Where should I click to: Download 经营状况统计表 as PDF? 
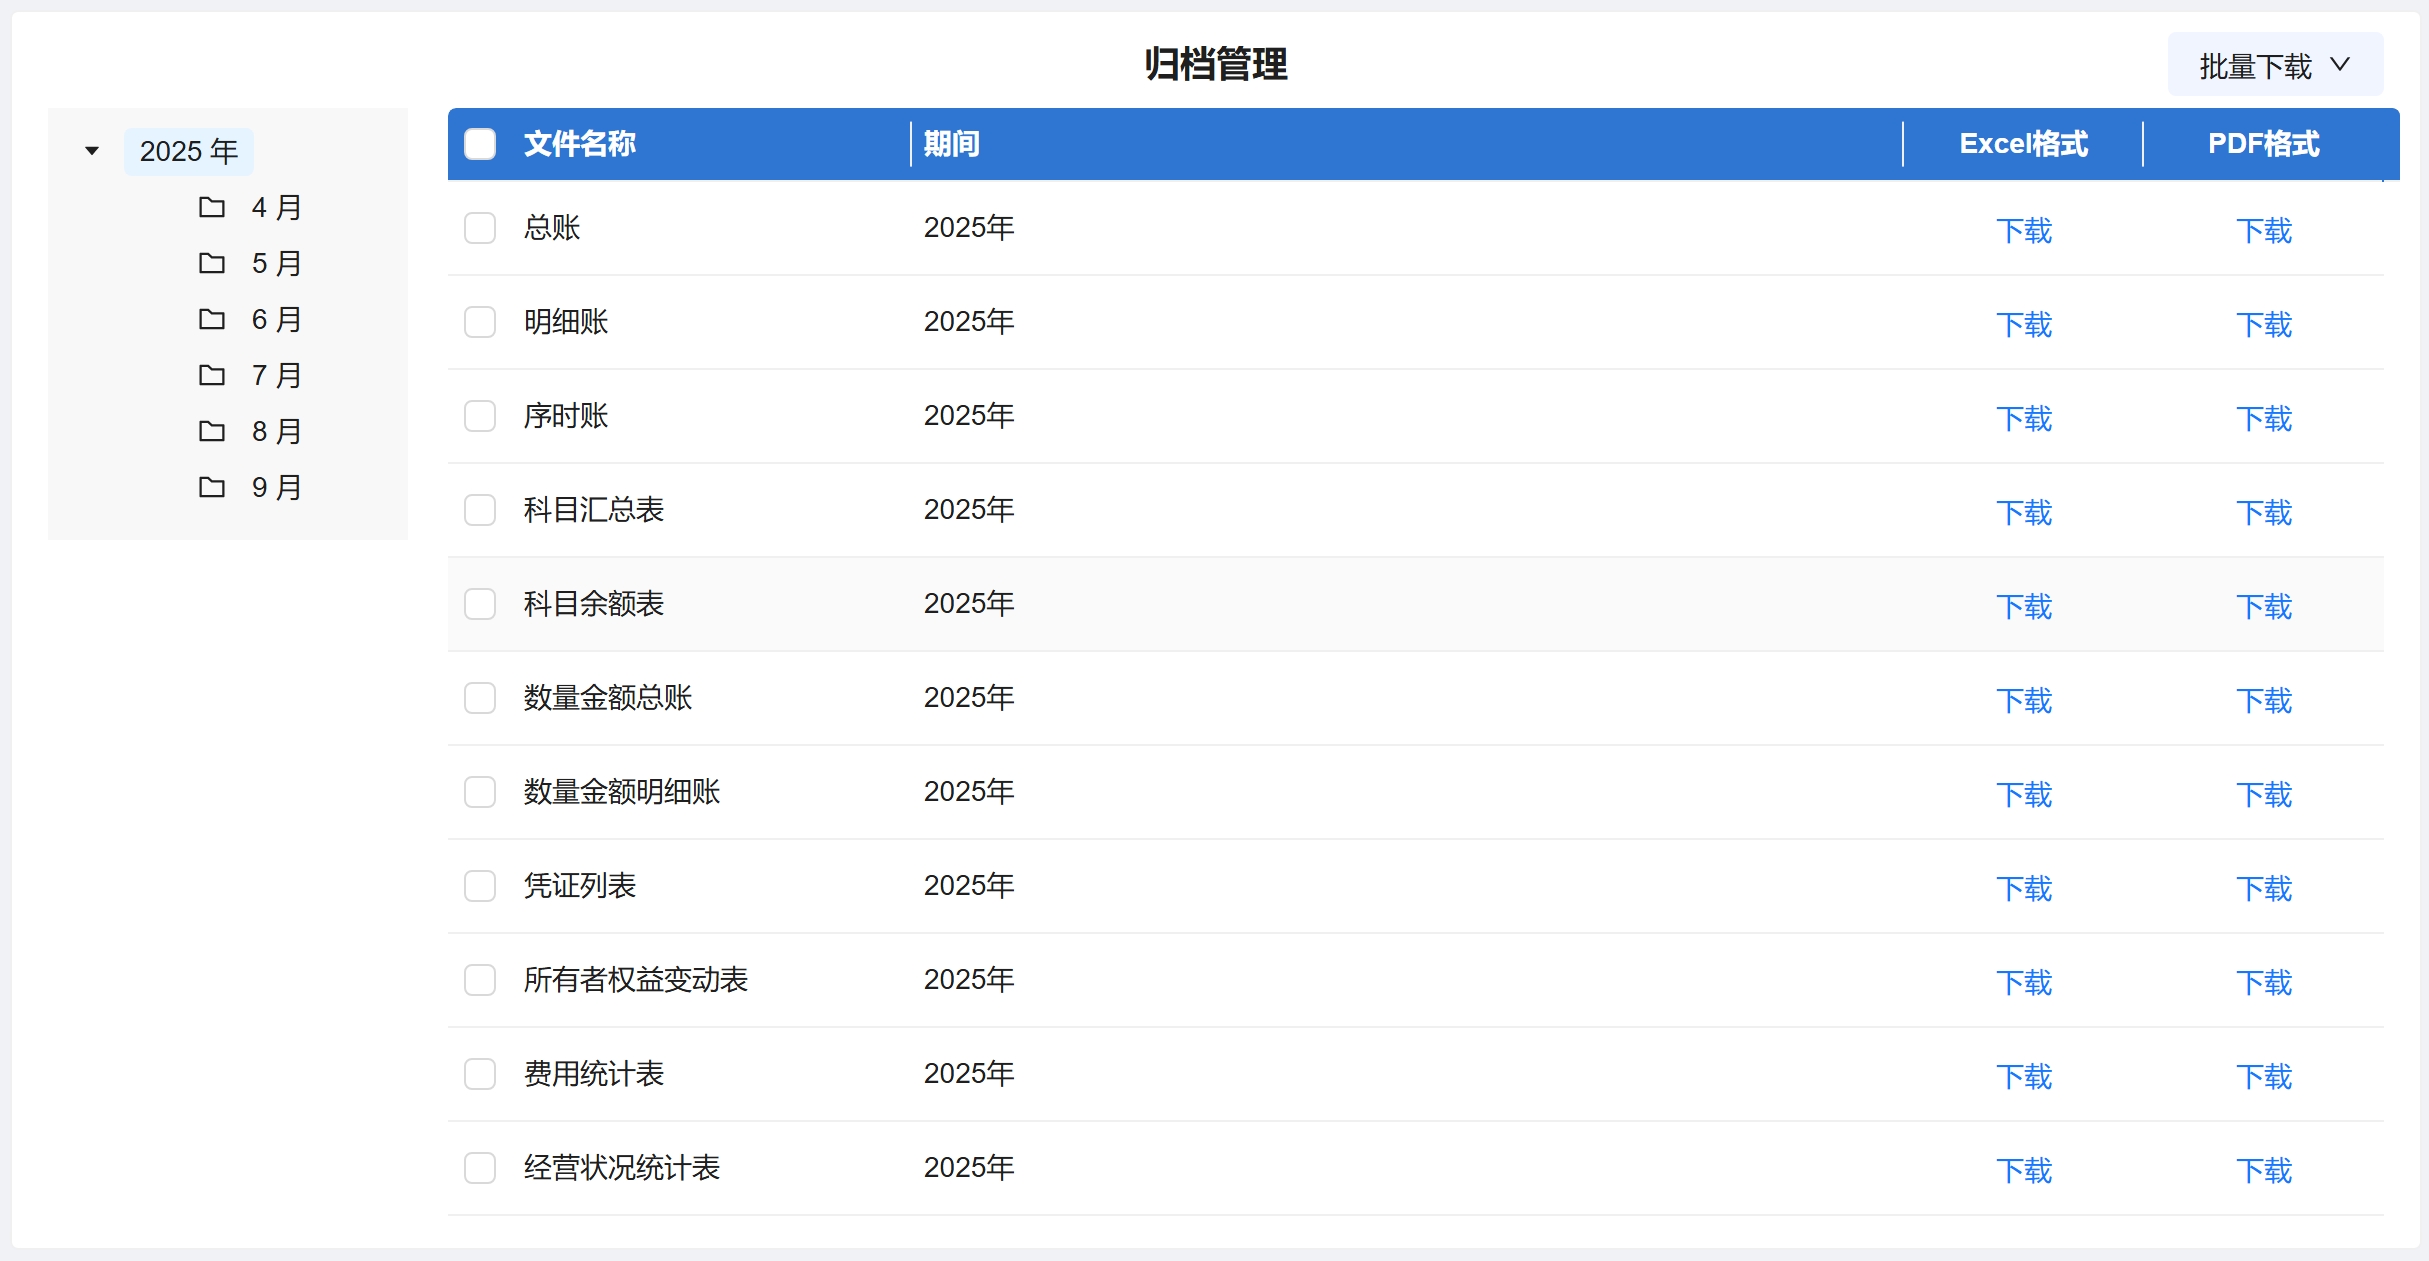pyautogui.click(x=2263, y=1170)
